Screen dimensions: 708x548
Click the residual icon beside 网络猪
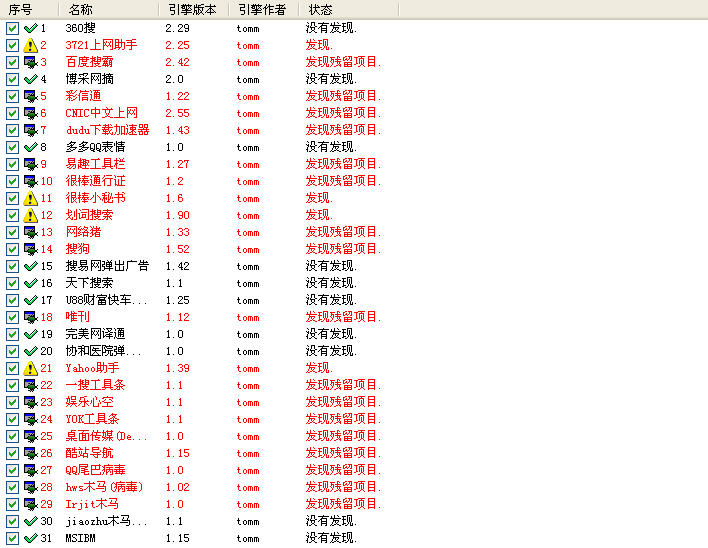[x=30, y=232]
